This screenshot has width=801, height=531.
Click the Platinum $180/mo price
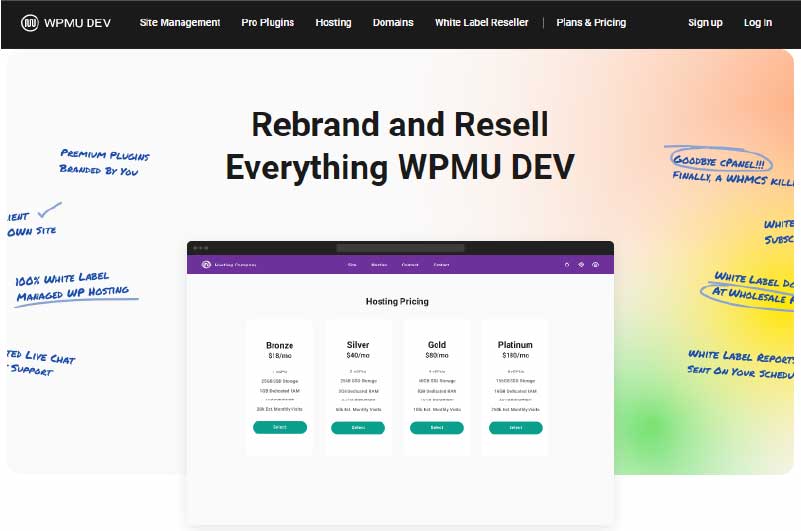coord(515,355)
